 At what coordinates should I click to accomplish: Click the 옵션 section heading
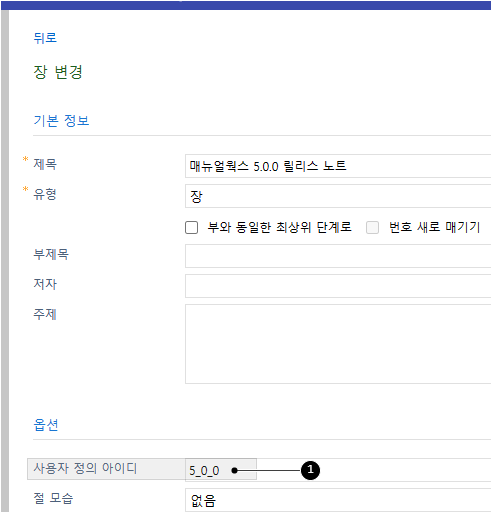point(46,425)
